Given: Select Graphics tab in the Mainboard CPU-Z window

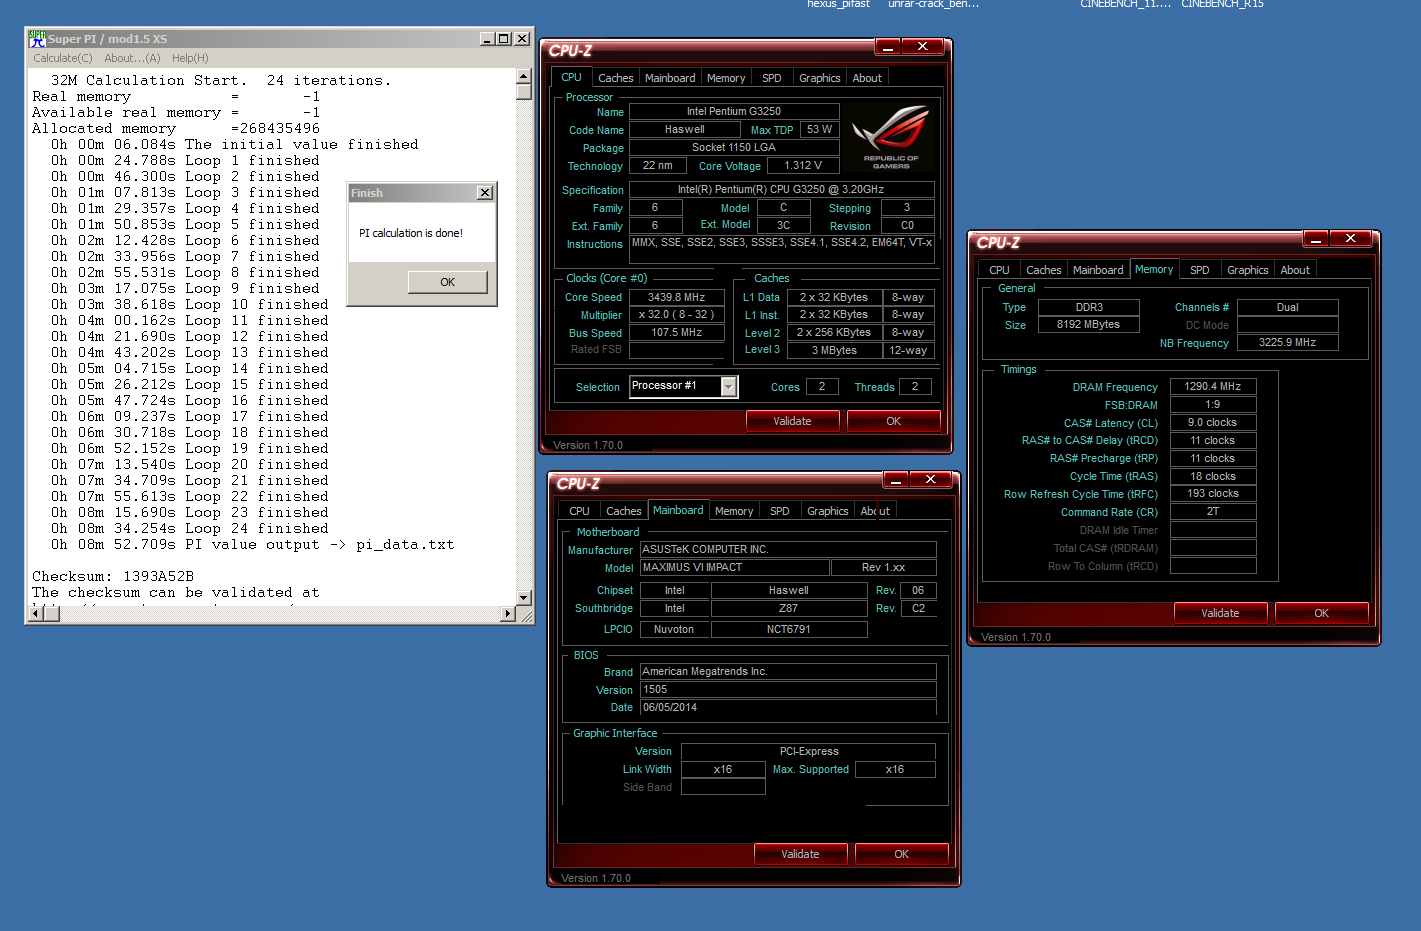Looking at the screenshot, I should (828, 511).
